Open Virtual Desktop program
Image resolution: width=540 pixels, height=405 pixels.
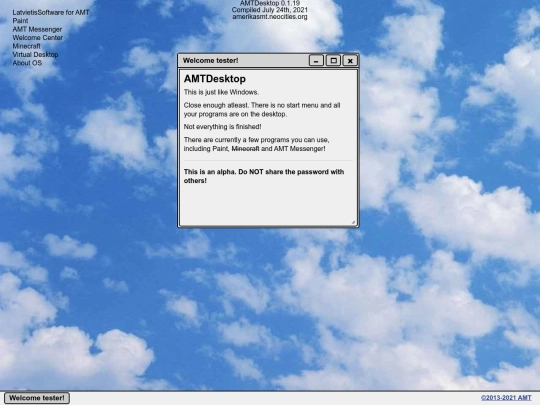pyautogui.click(x=35, y=54)
